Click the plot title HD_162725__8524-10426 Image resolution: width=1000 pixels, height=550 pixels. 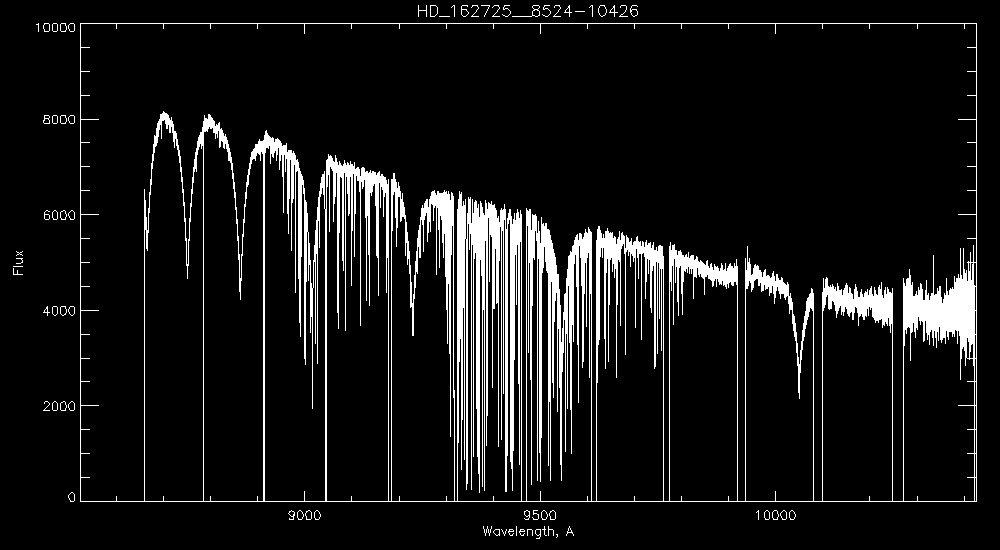pos(527,11)
